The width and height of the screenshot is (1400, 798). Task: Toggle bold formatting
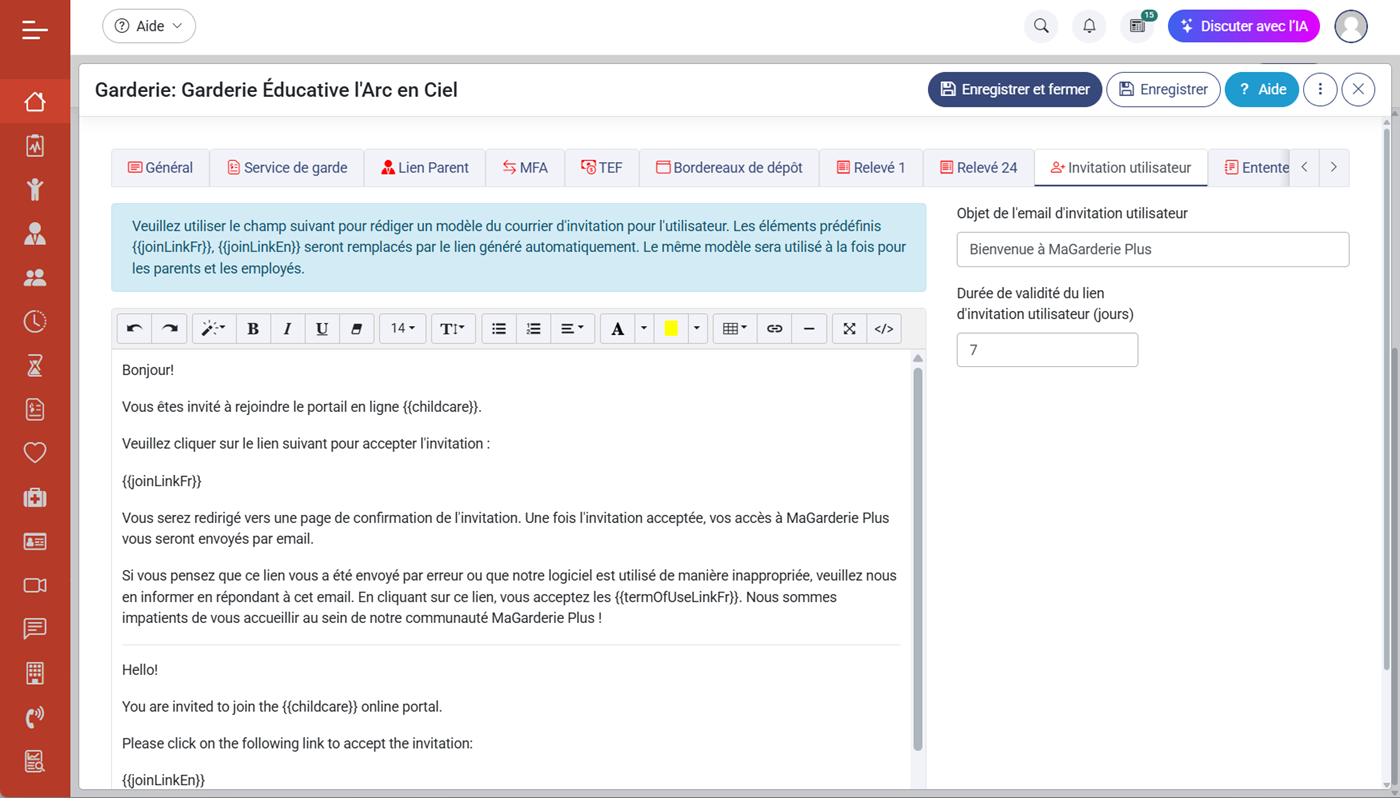[x=253, y=329]
